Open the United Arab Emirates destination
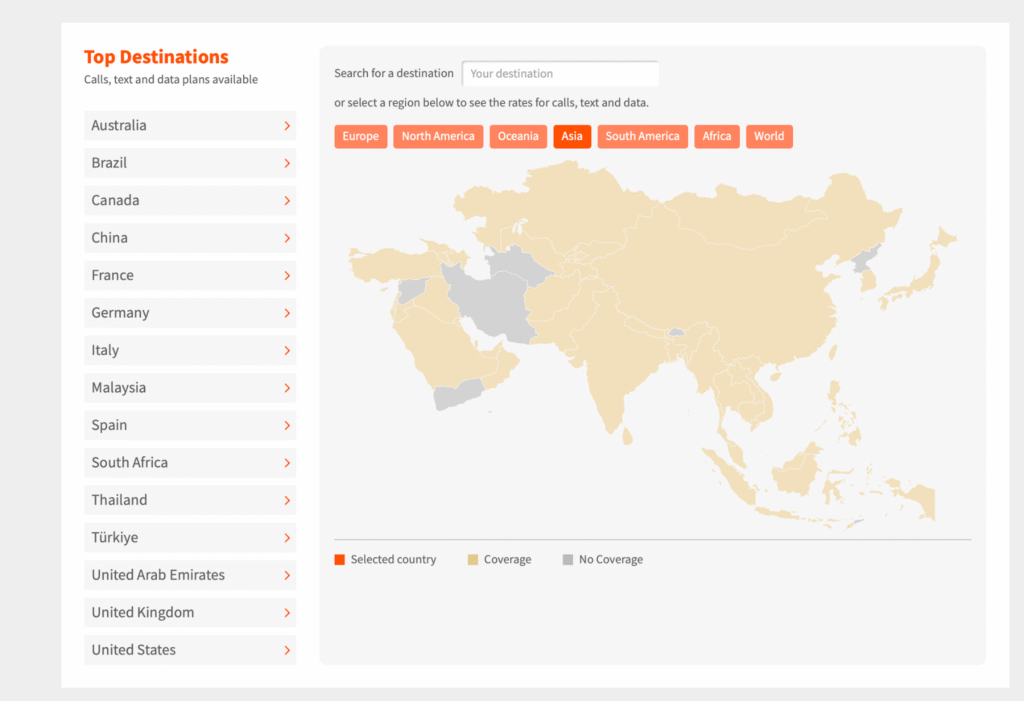This screenshot has width=1024, height=701. (x=189, y=575)
